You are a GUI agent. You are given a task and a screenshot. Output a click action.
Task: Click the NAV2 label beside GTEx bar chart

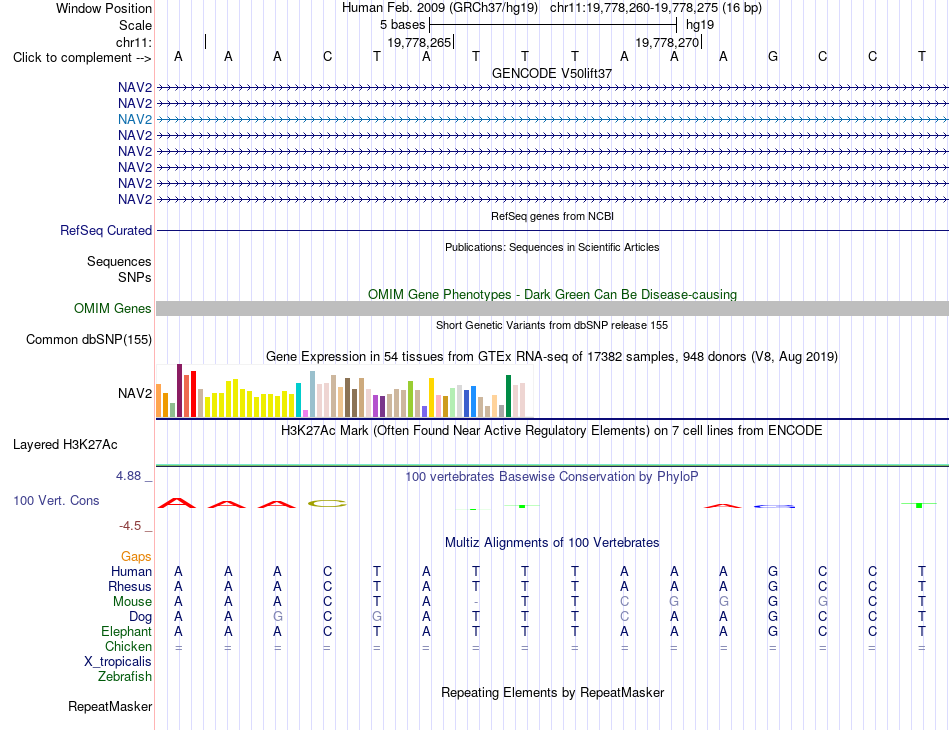(x=135, y=393)
